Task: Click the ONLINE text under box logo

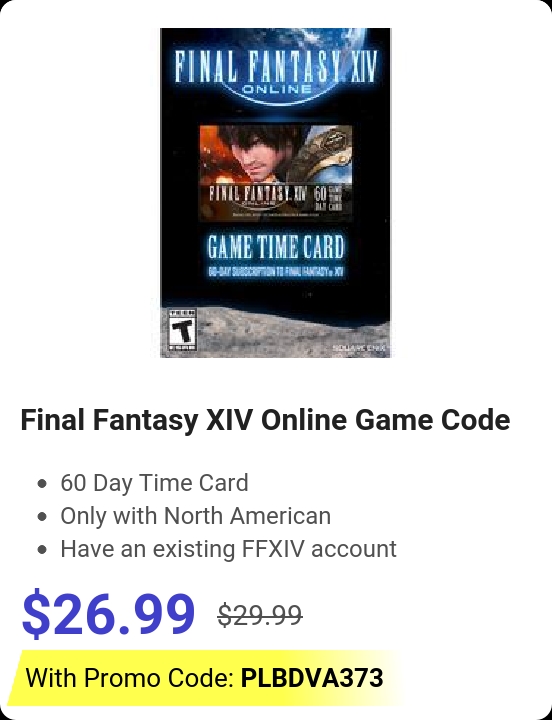Action: (x=276, y=89)
